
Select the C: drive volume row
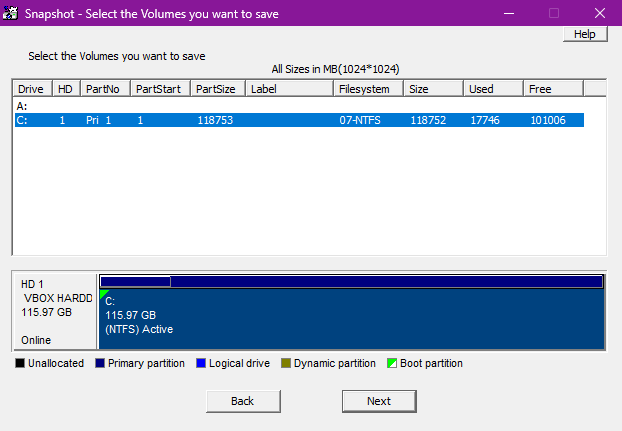point(299,120)
